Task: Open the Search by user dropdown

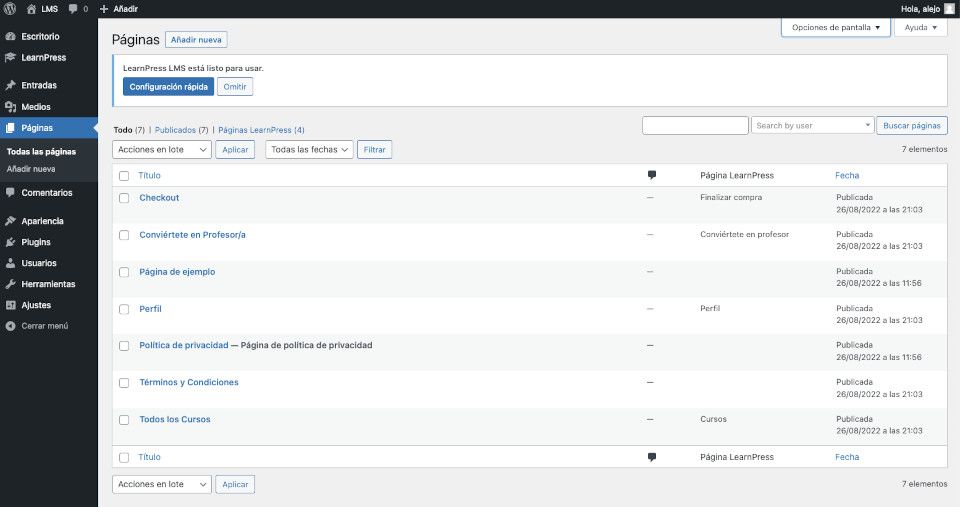Action: click(812, 126)
